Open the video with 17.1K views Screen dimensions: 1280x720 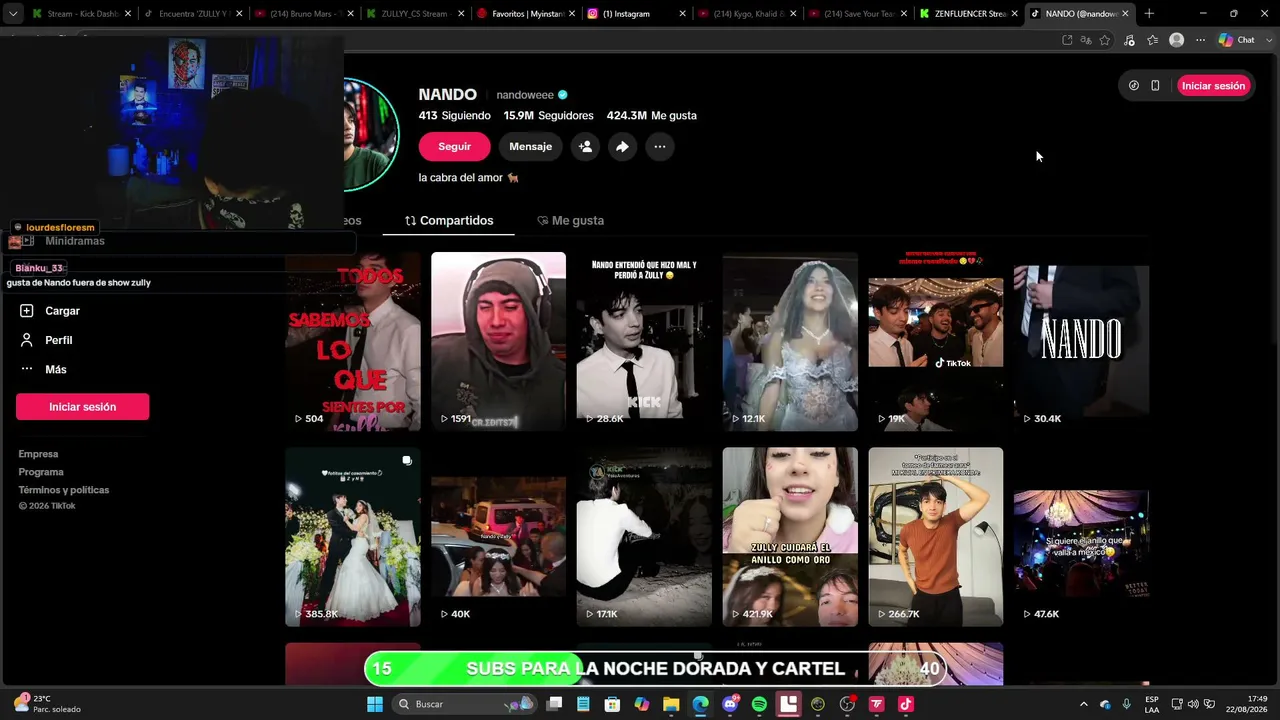pyautogui.click(x=644, y=537)
